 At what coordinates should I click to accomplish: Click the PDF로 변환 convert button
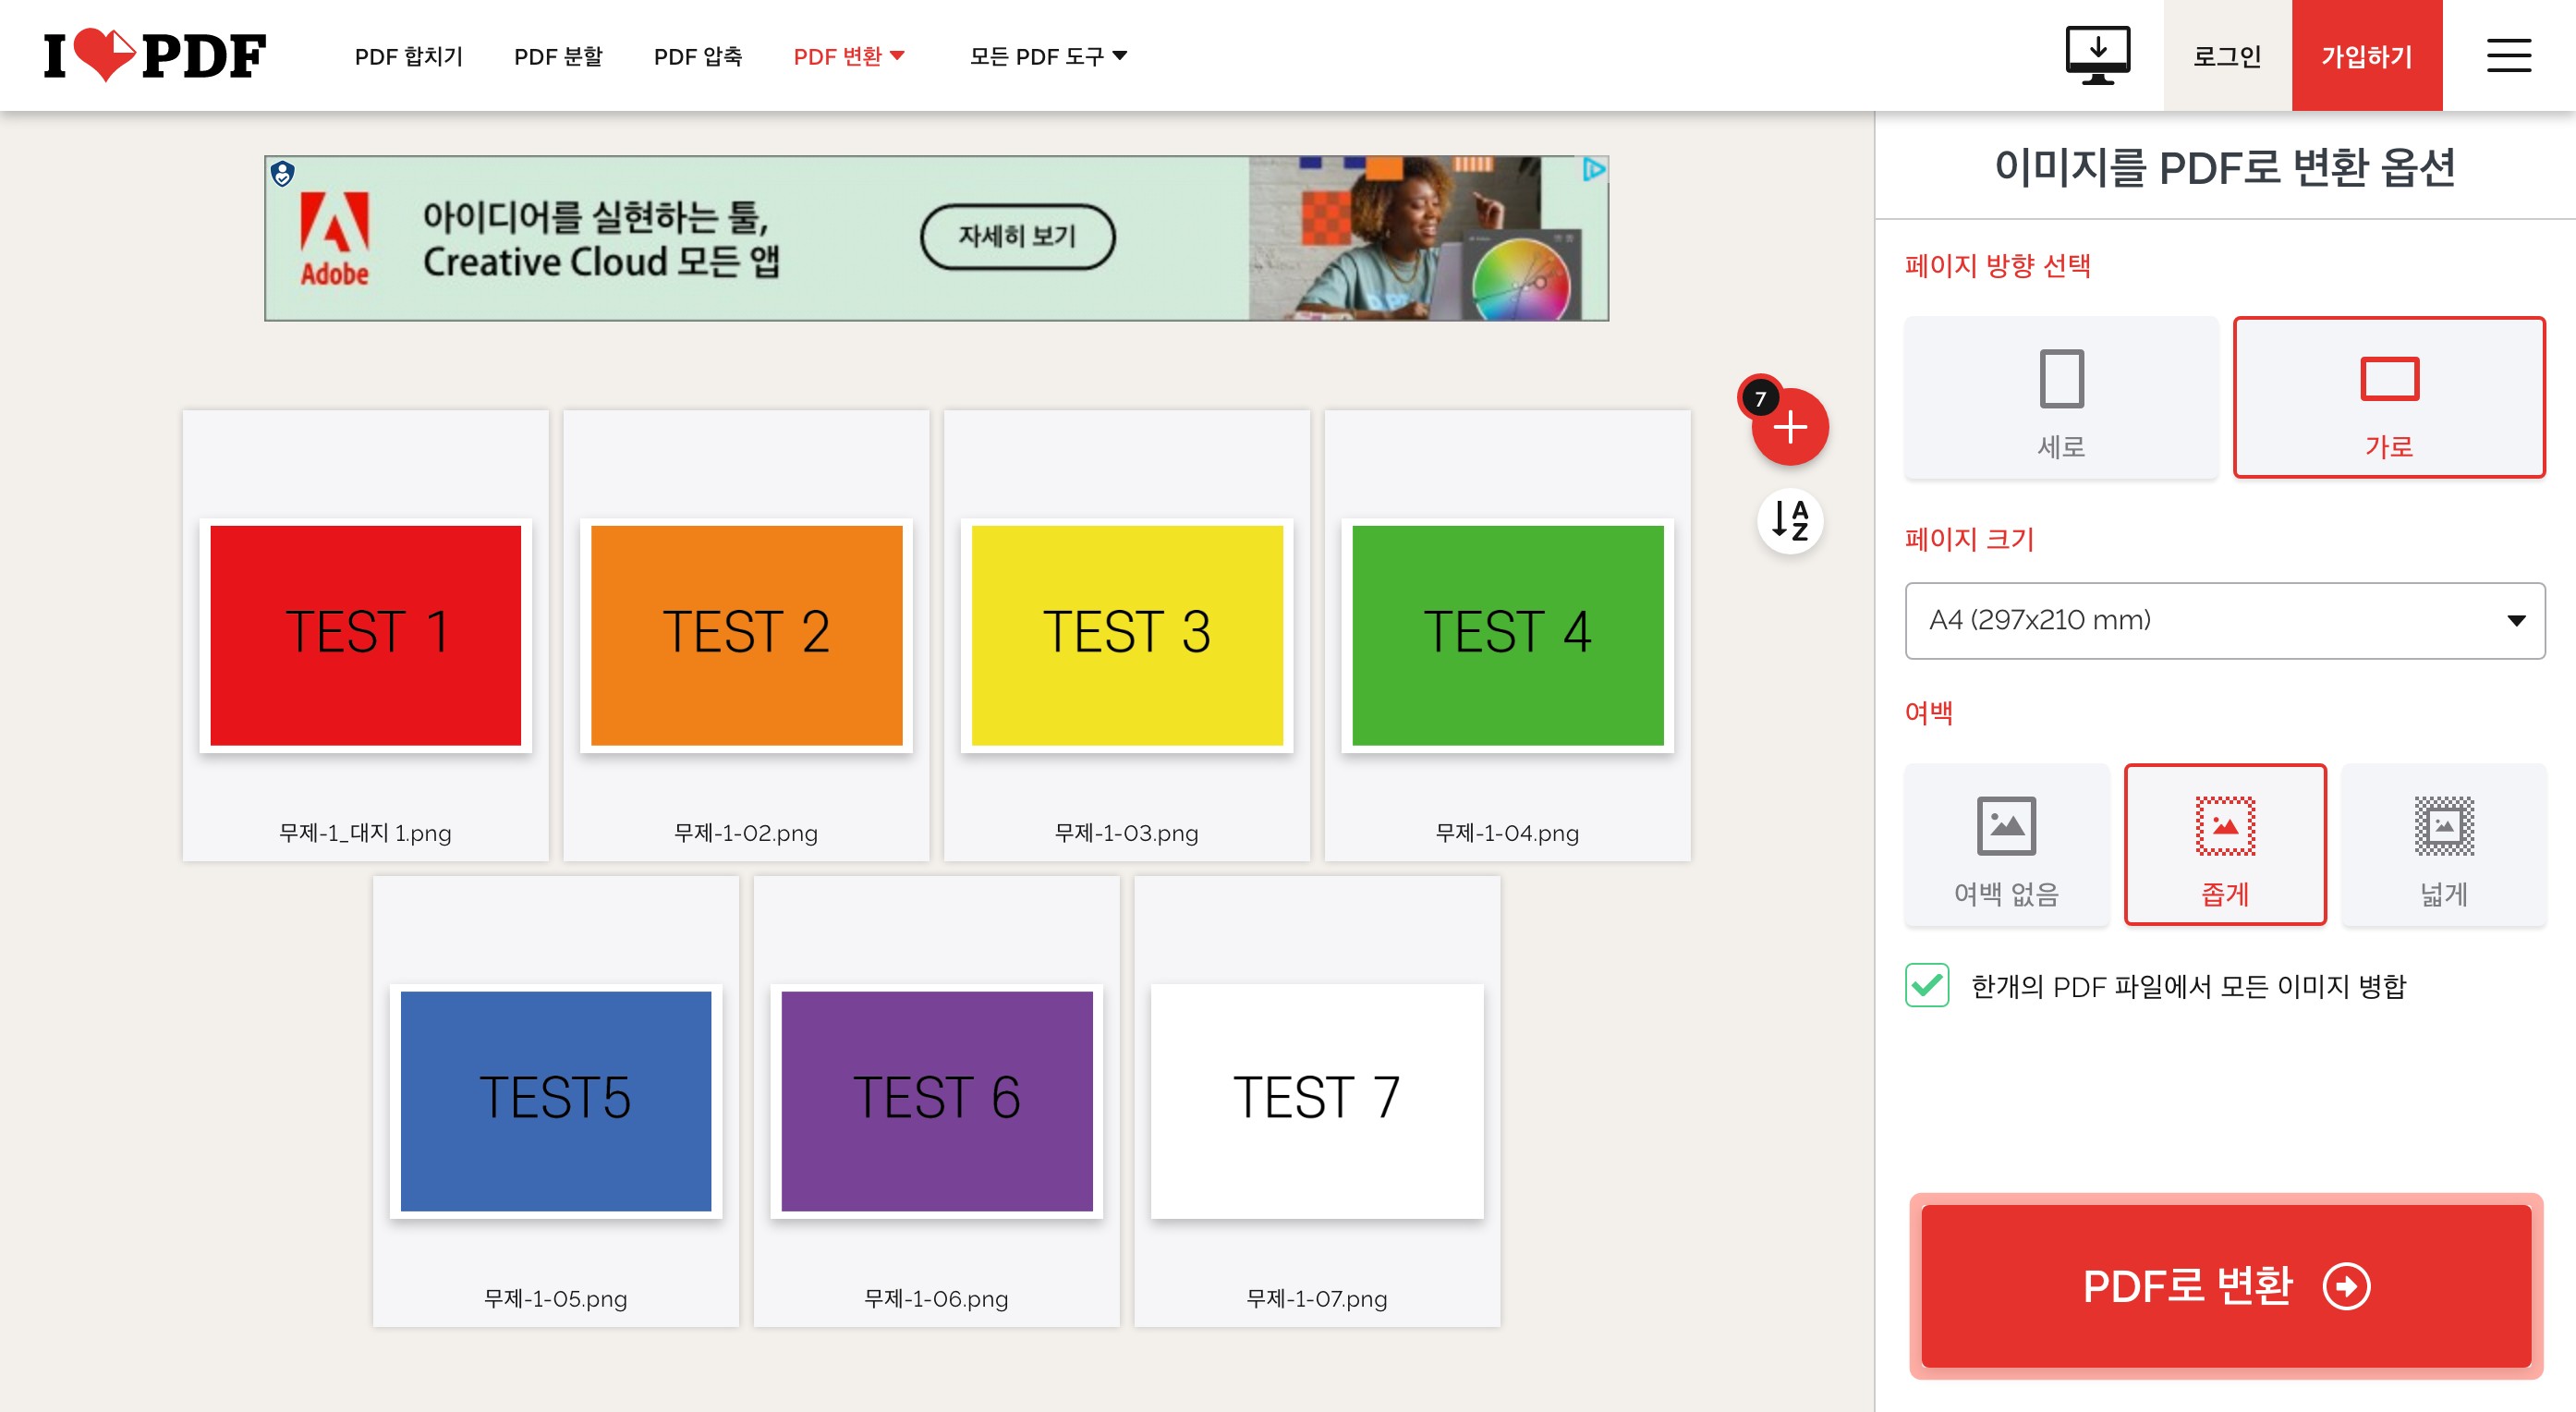click(2225, 1285)
